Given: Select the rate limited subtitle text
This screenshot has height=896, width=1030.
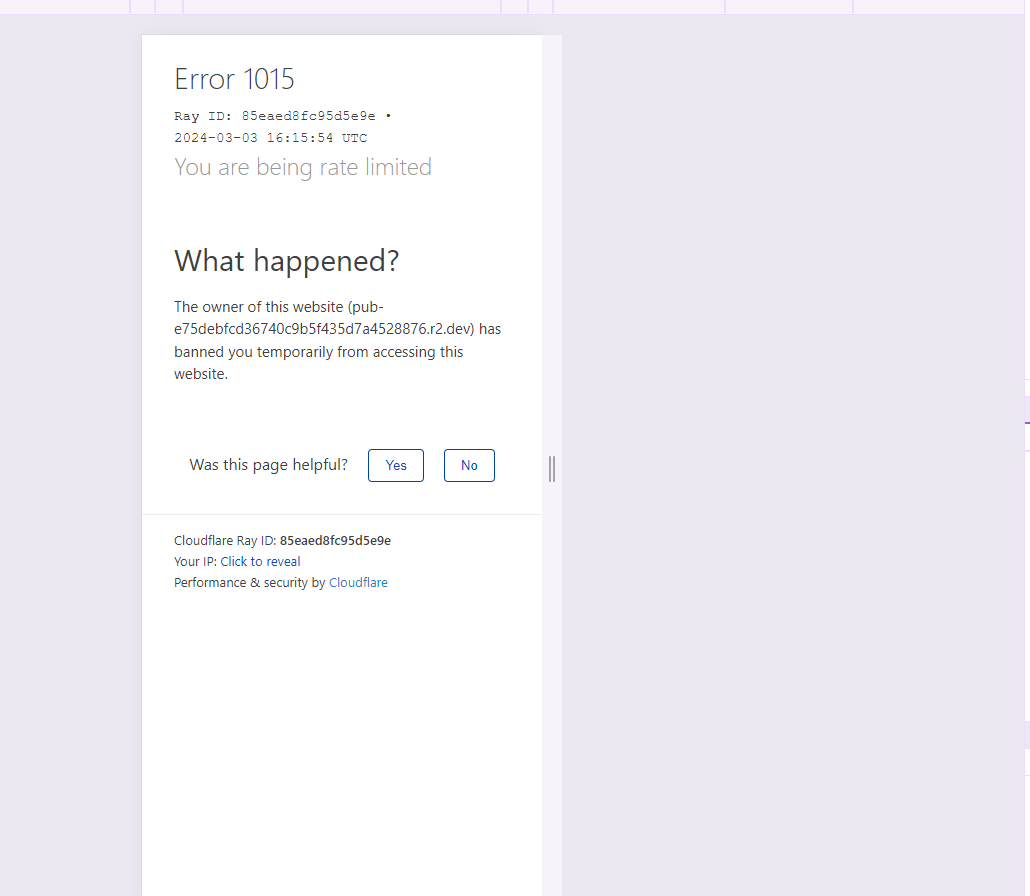Looking at the screenshot, I should [303, 167].
